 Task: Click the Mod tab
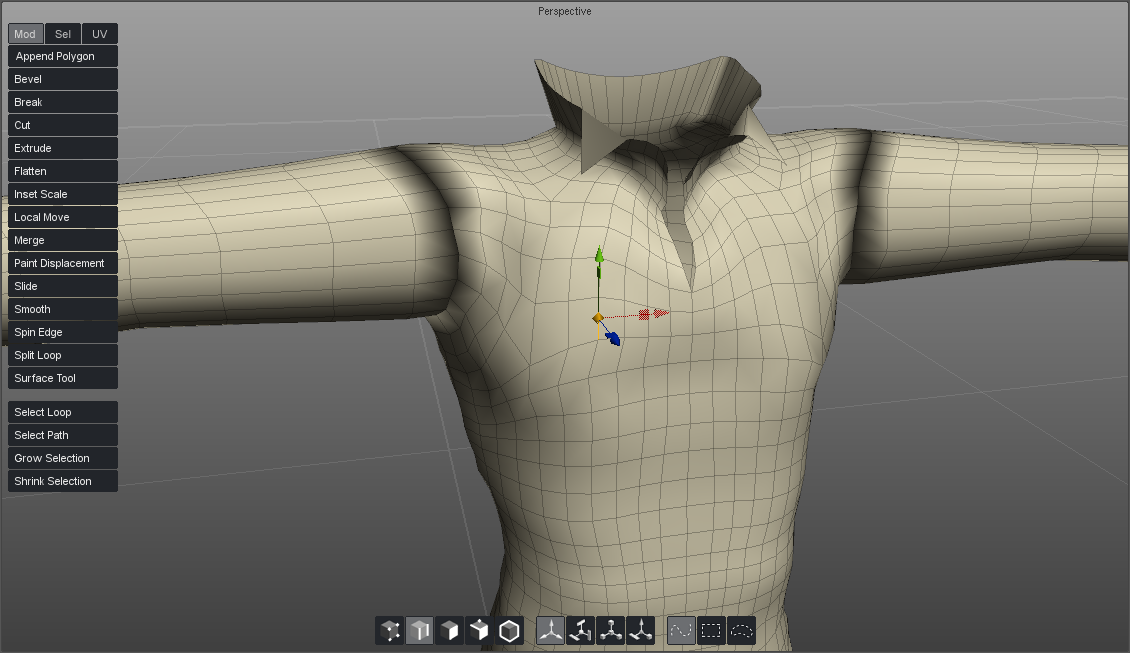click(x=25, y=34)
